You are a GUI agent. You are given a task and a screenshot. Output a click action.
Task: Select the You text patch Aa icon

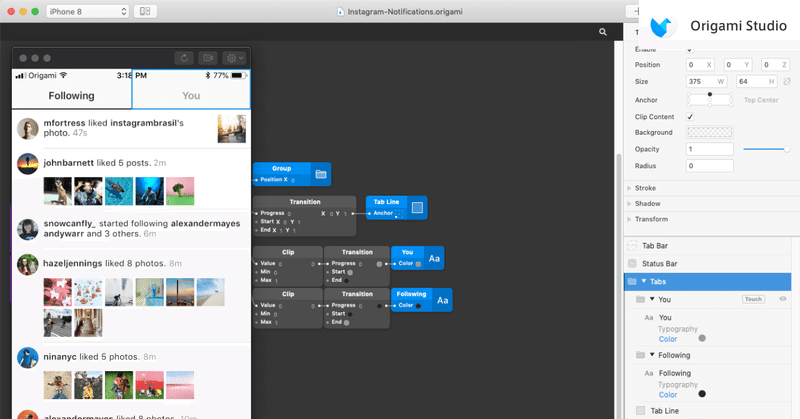click(x=434, y=258)
